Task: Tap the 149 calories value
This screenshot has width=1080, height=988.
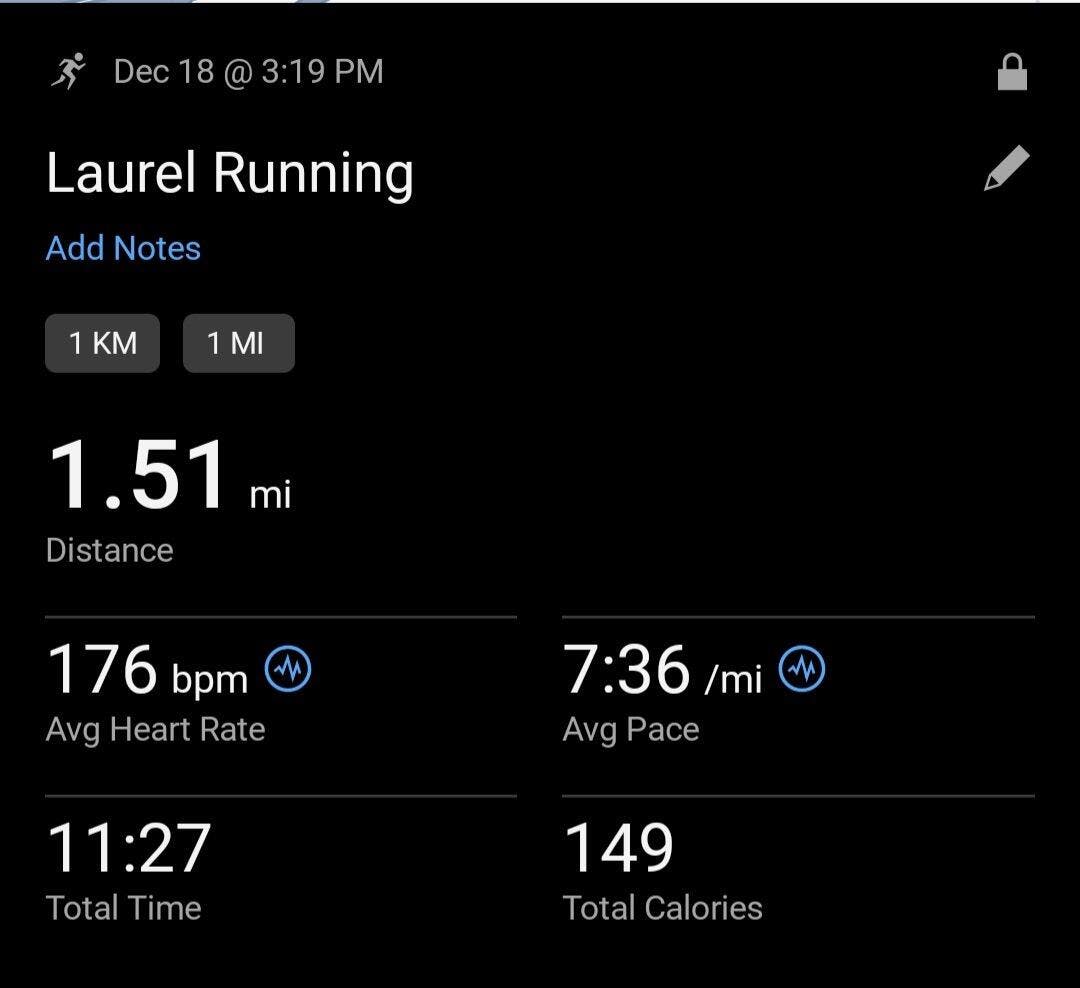Action: pyautogui.click(x=618, y=849)
